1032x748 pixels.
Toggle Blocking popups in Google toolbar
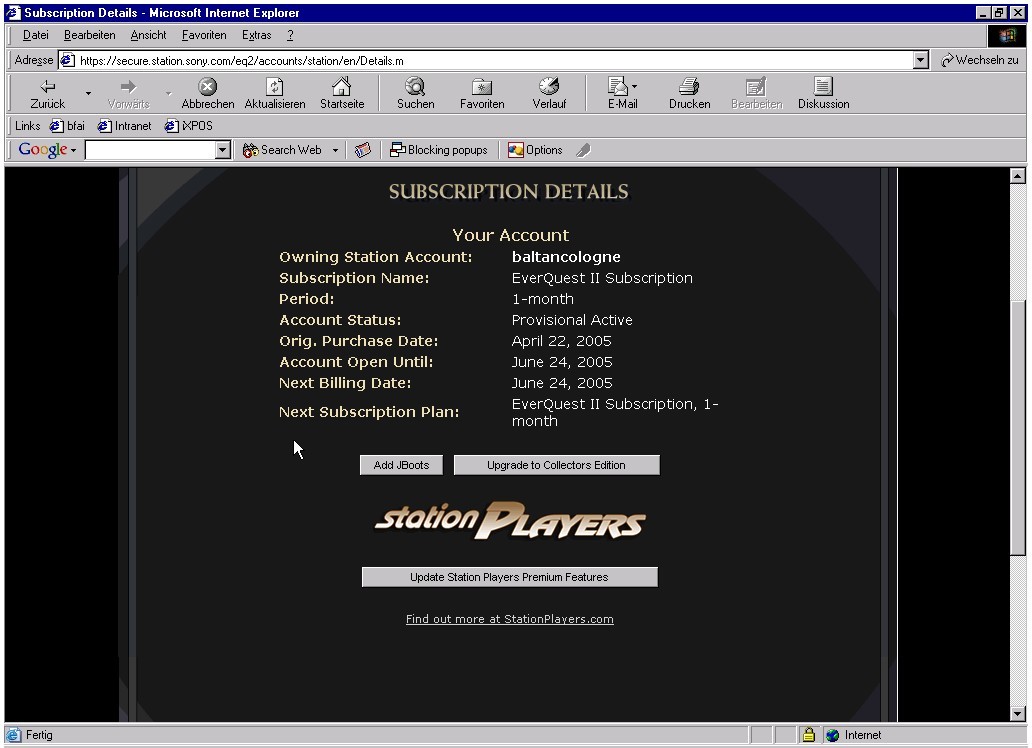(438, 150)
